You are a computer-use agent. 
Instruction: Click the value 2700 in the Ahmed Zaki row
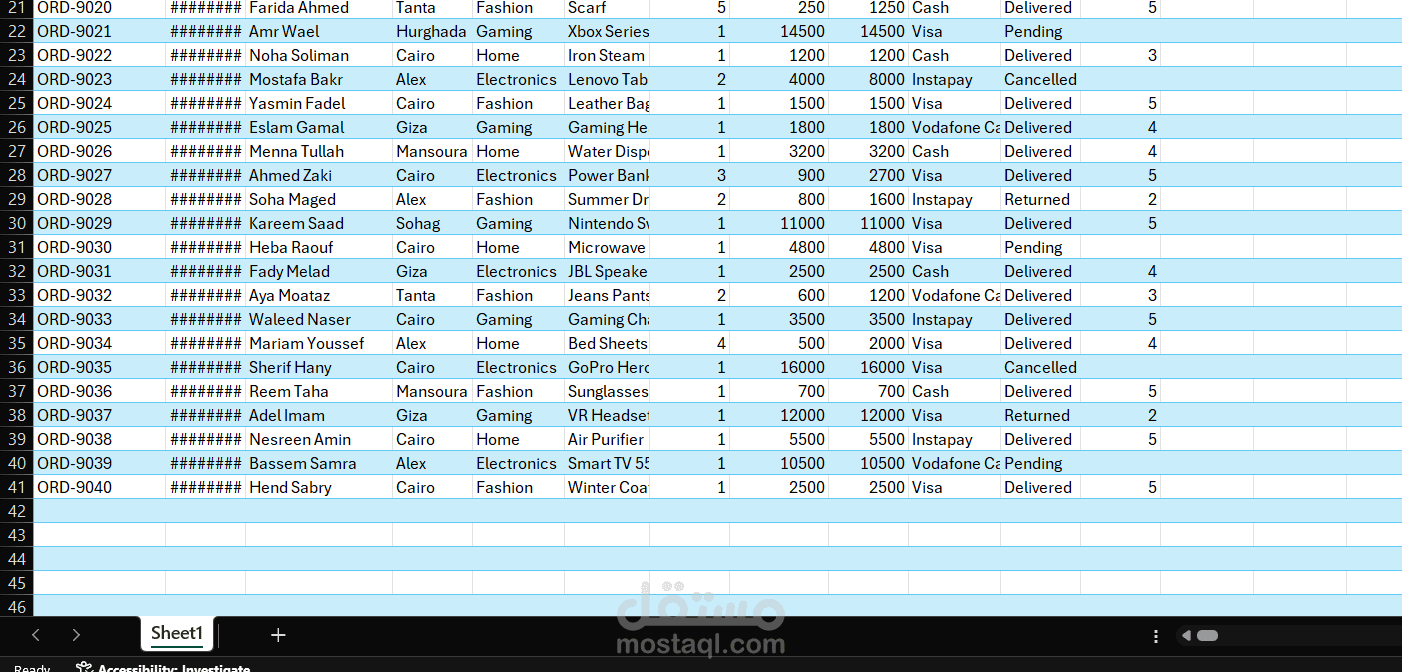click(868, 175)
